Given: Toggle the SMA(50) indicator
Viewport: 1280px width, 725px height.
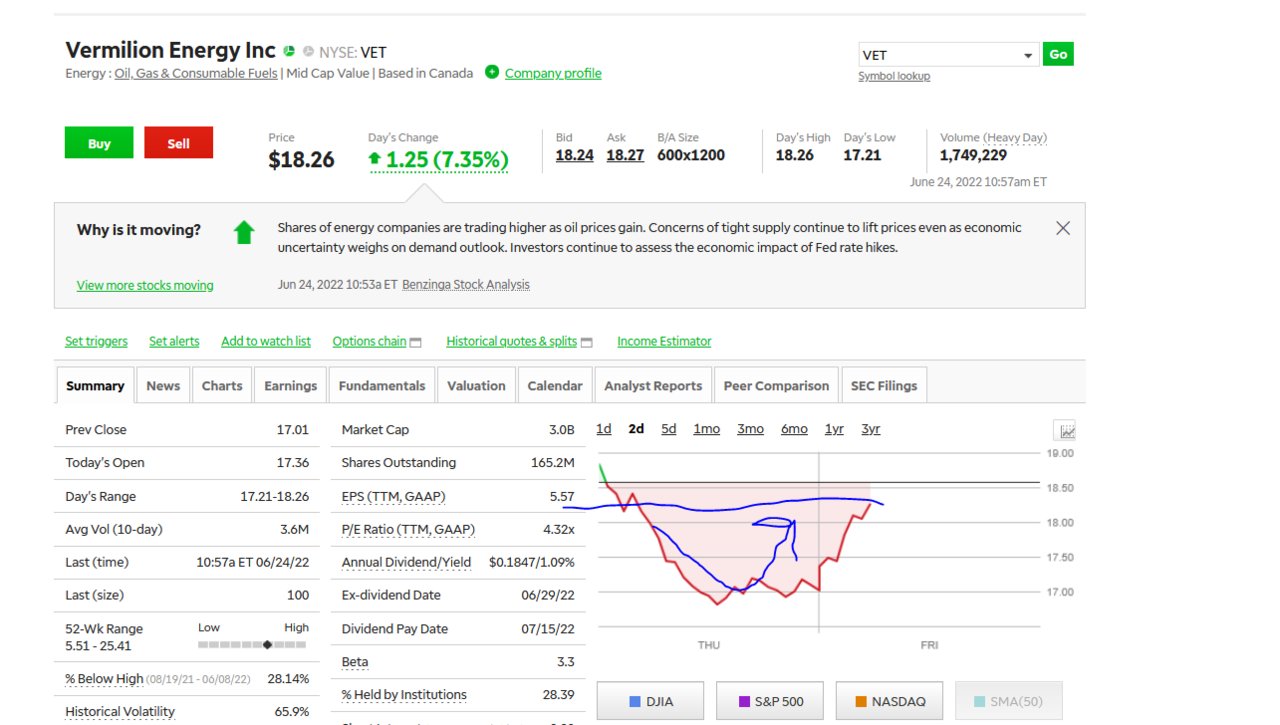Looking at the screenshot, I should point(1008,701).
